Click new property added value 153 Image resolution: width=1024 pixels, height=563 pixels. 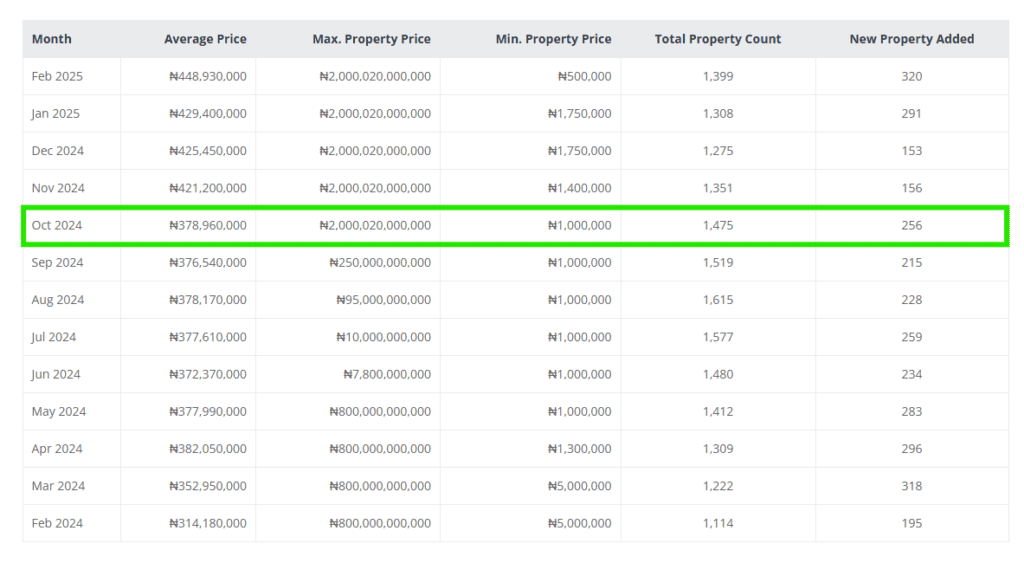tap(912, 151)
